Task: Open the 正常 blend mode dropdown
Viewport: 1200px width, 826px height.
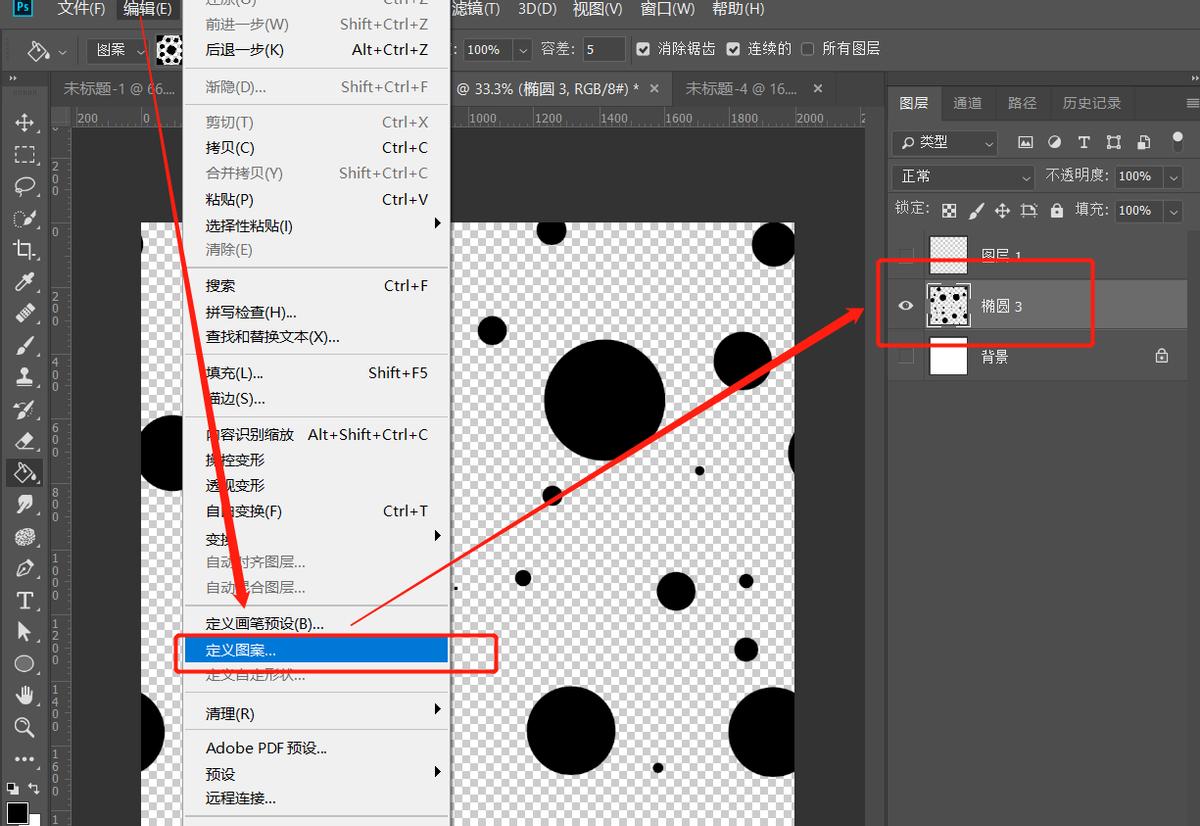Action: (x=964, y=177)
